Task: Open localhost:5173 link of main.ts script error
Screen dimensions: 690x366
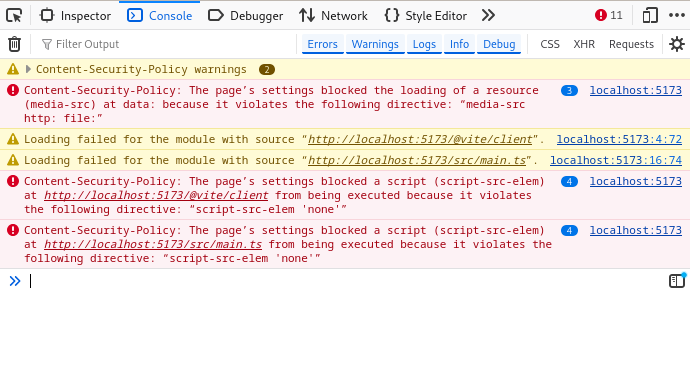Action: pos(635,230)
